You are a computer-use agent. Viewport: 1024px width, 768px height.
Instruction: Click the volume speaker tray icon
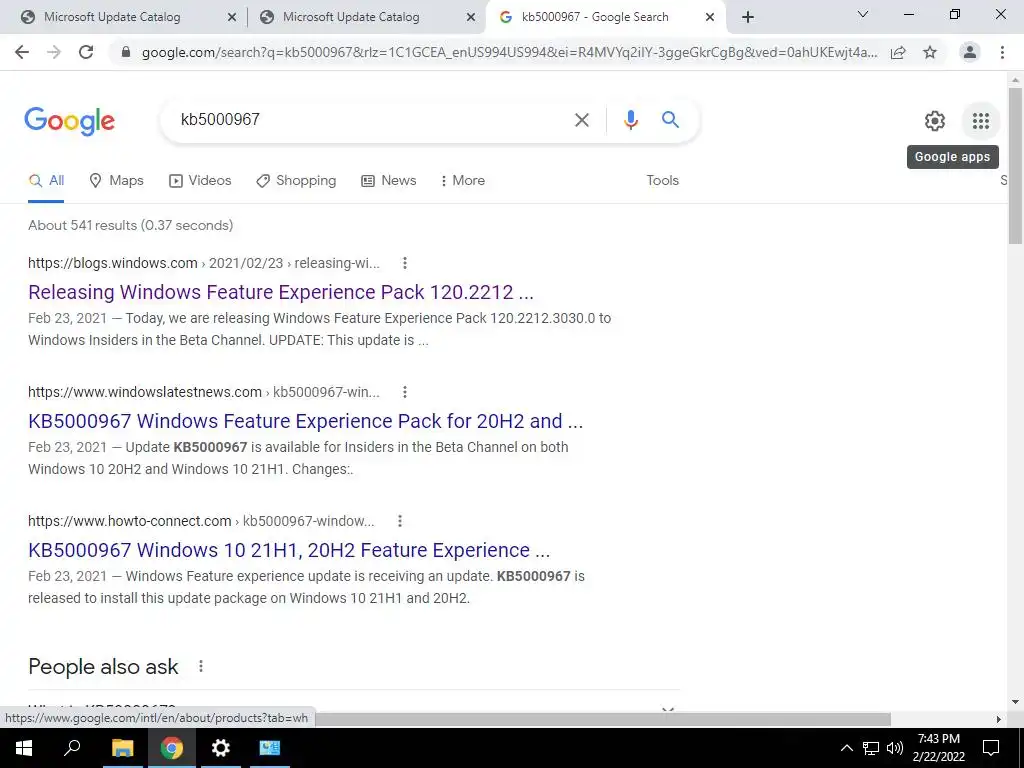tap(895, 748)
